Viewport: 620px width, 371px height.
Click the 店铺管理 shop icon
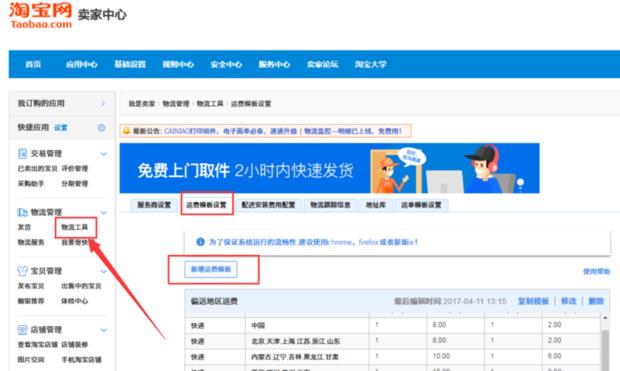[x=22, y=329]
